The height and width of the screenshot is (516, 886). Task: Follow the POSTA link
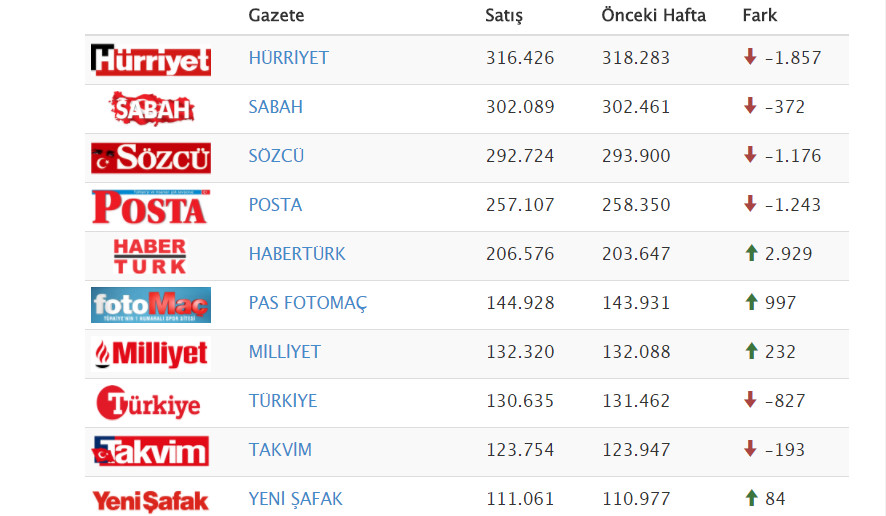point(275,205)
